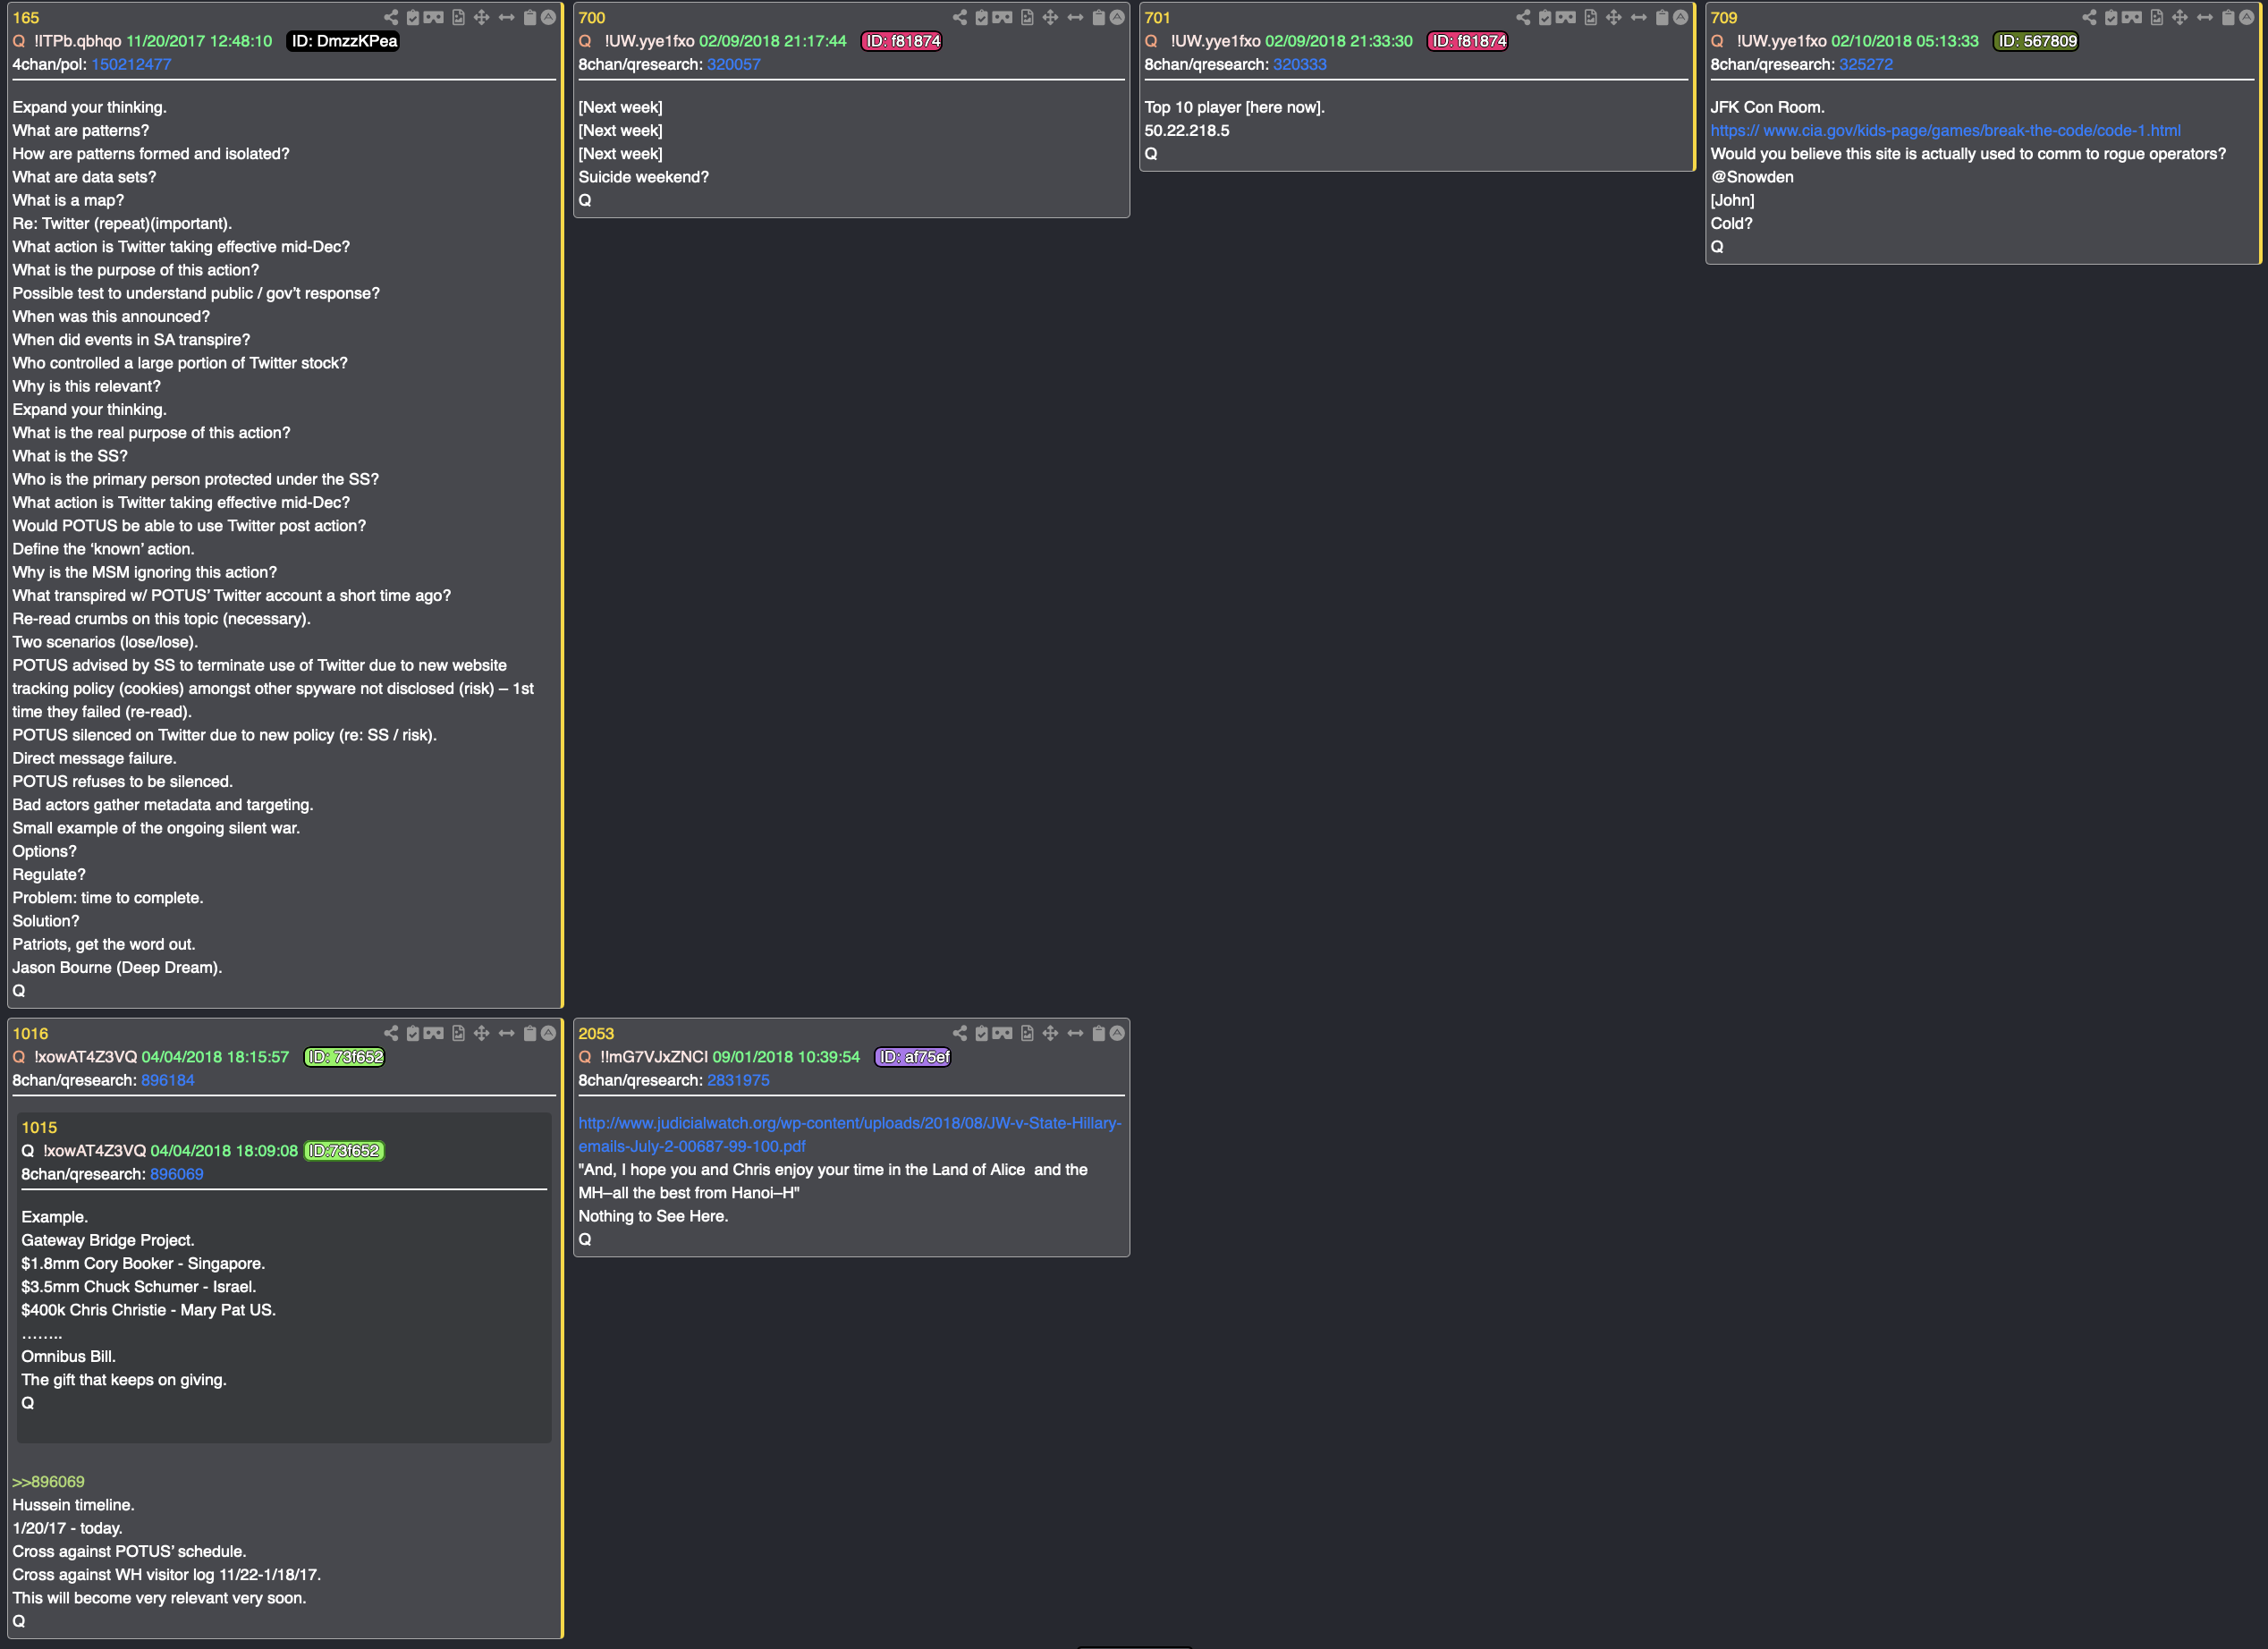
Task: Collapse post 1016 with its chevron-up circle
Action: pyautogui.click(x=548, y=1033)
